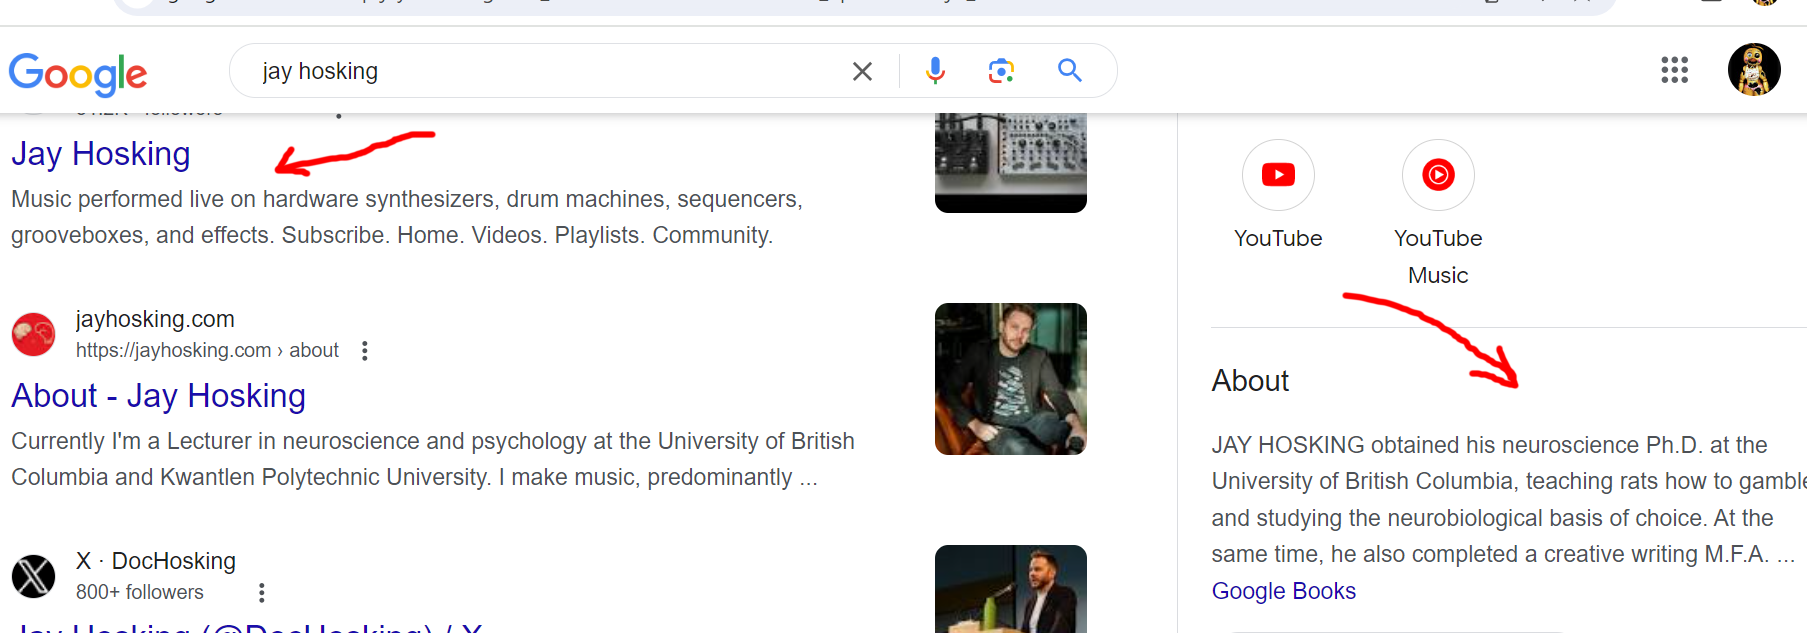
Task: Start voice search with the microphone icon
Action: coord(935,70)
